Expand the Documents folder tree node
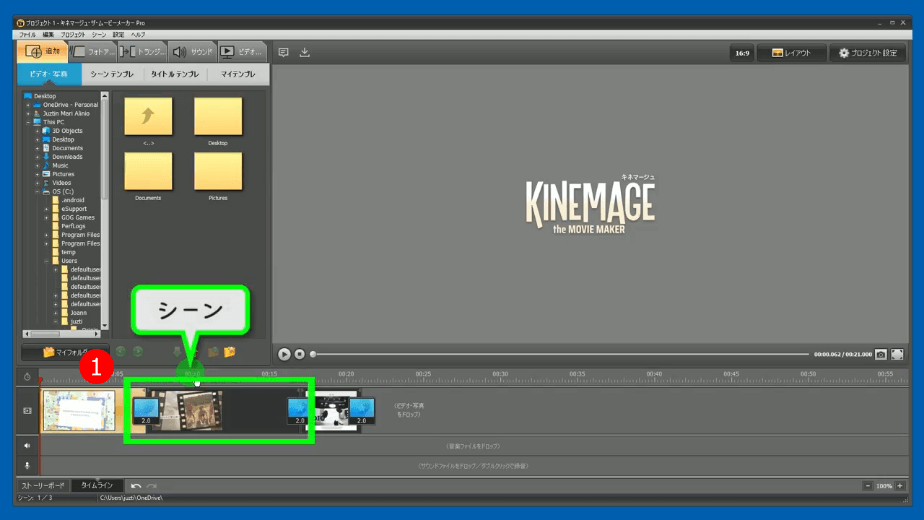The height and width of the screenshot is (520, 924). coord(37,148)
